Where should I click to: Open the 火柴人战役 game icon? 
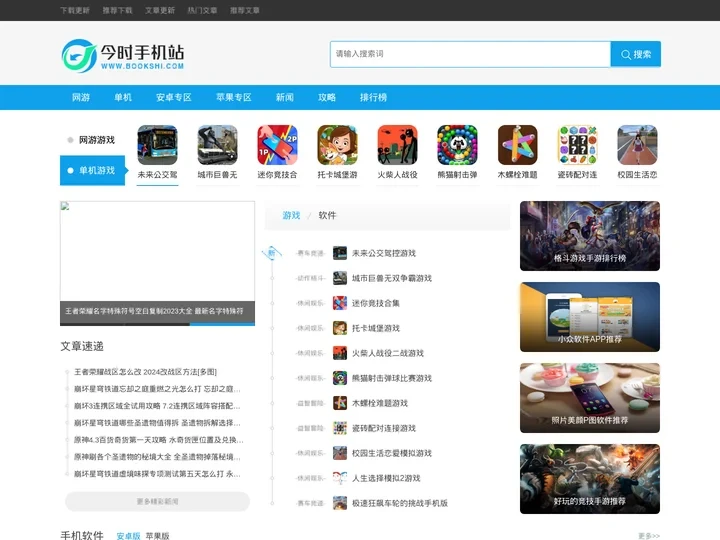click(x=398, y=145)
